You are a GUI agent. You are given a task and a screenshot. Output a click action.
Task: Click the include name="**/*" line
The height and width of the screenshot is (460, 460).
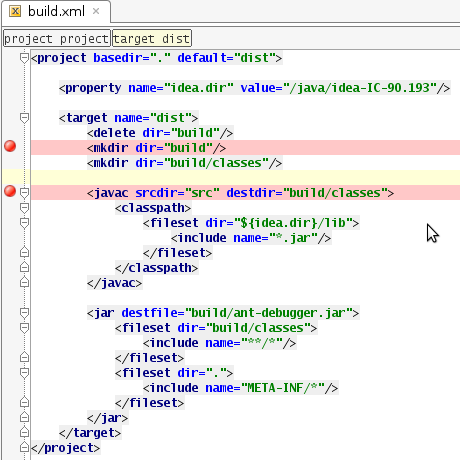220,343
